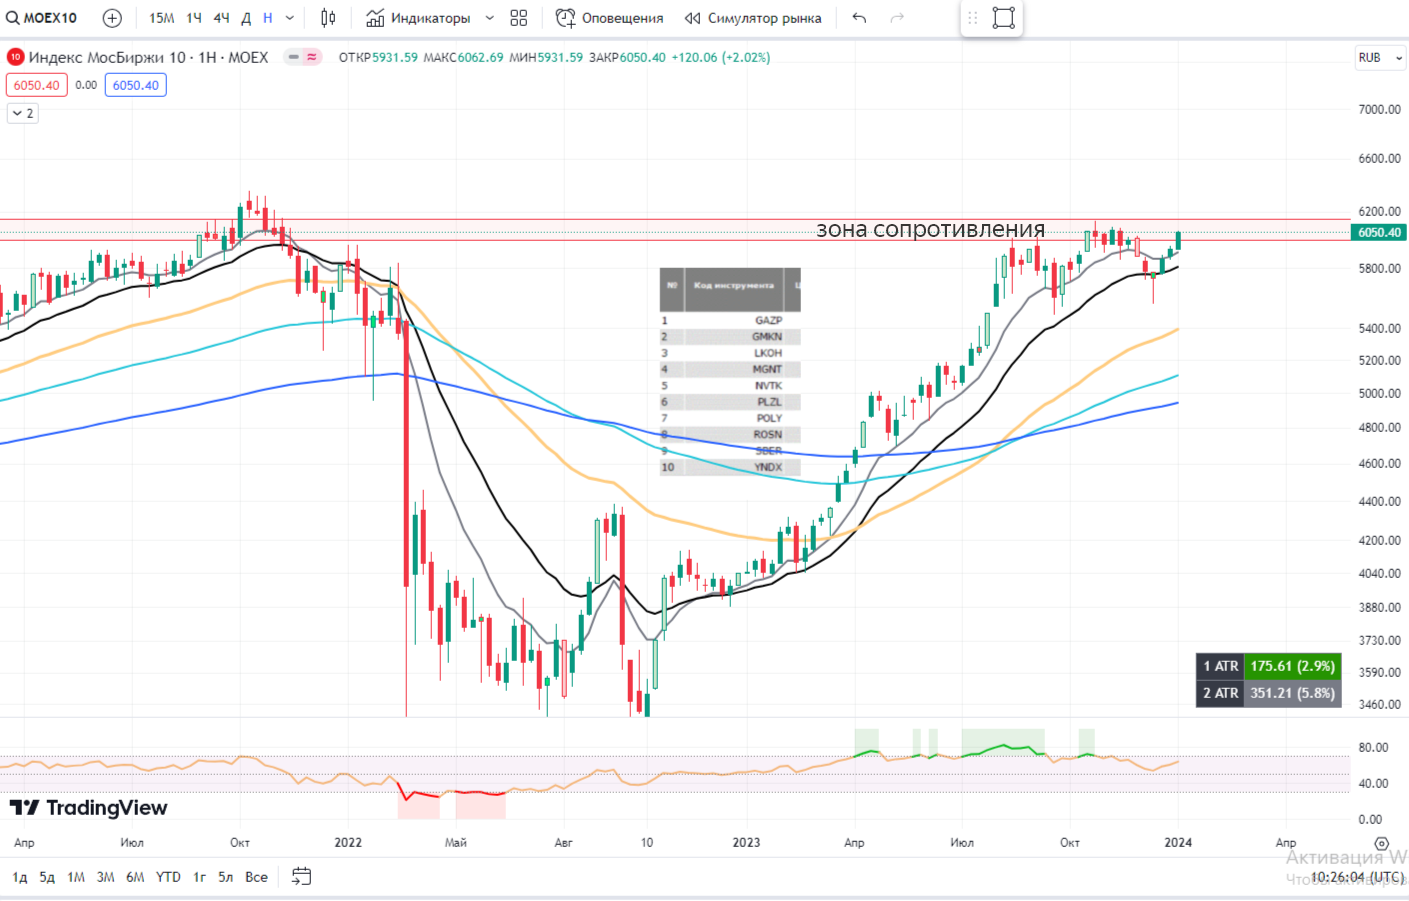Switch to the Д daily timeframe
1409x901 pixels.
tap(246, 18)
